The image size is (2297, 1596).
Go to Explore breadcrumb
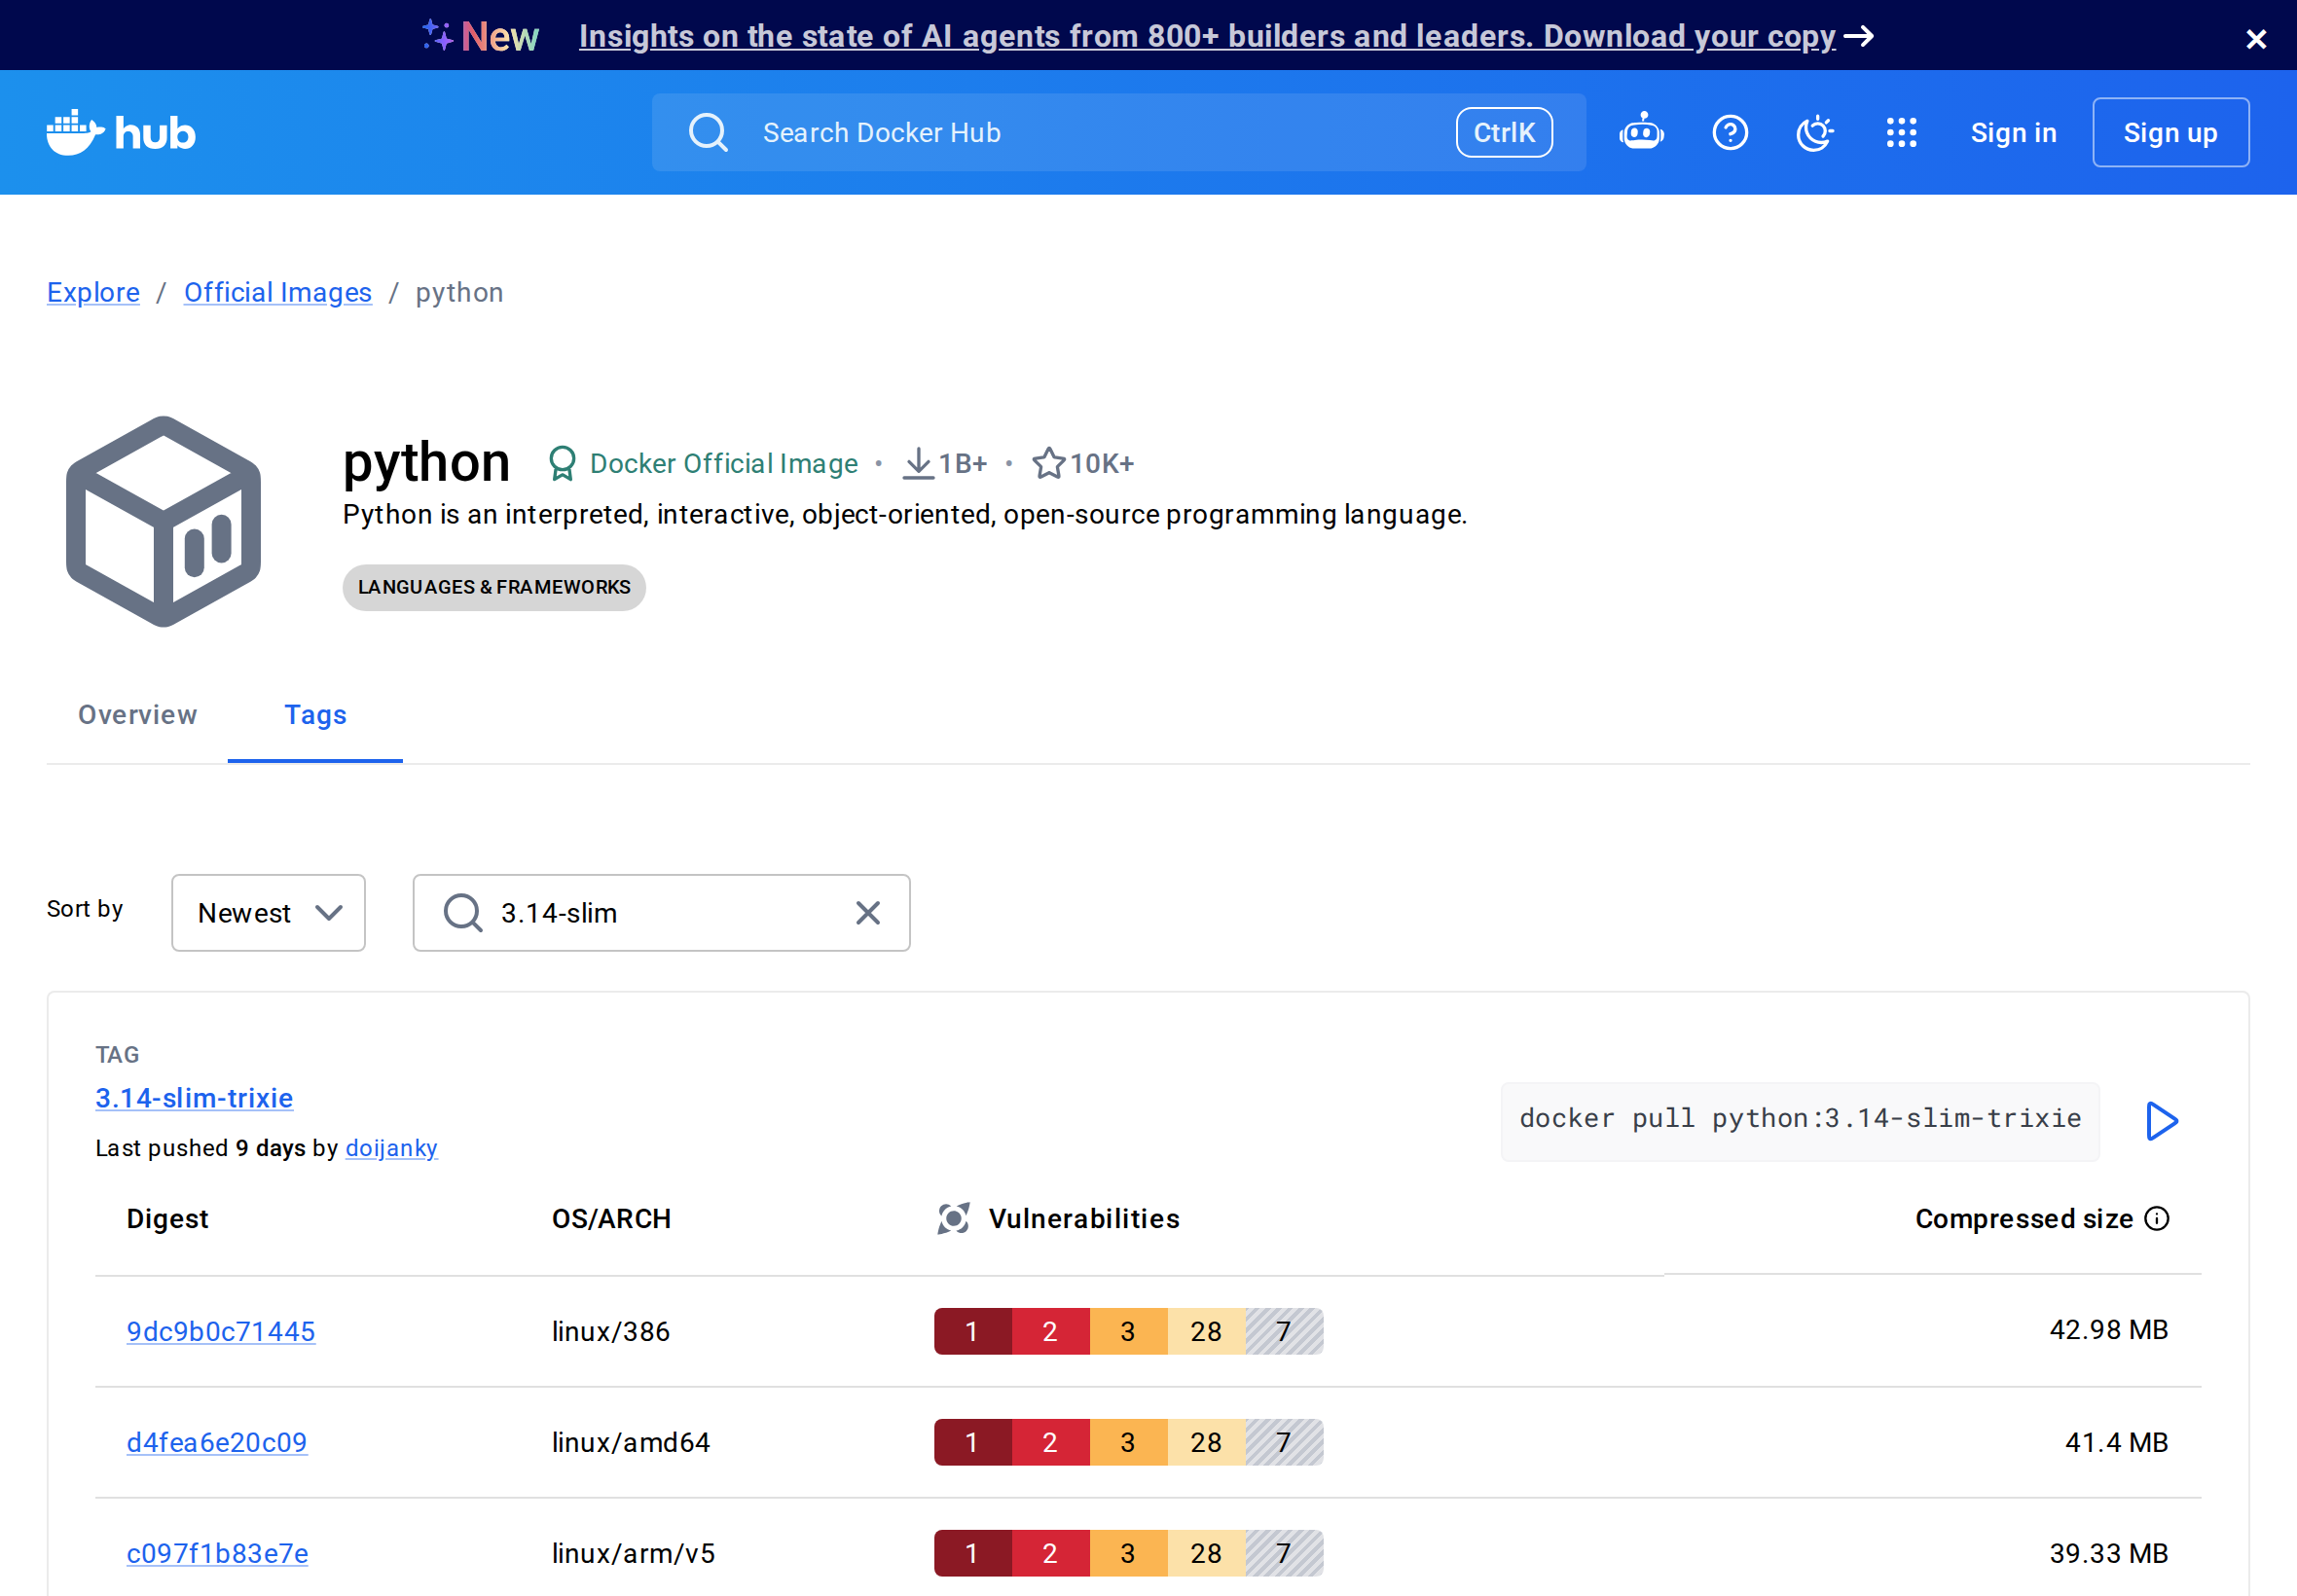(93, 292)
